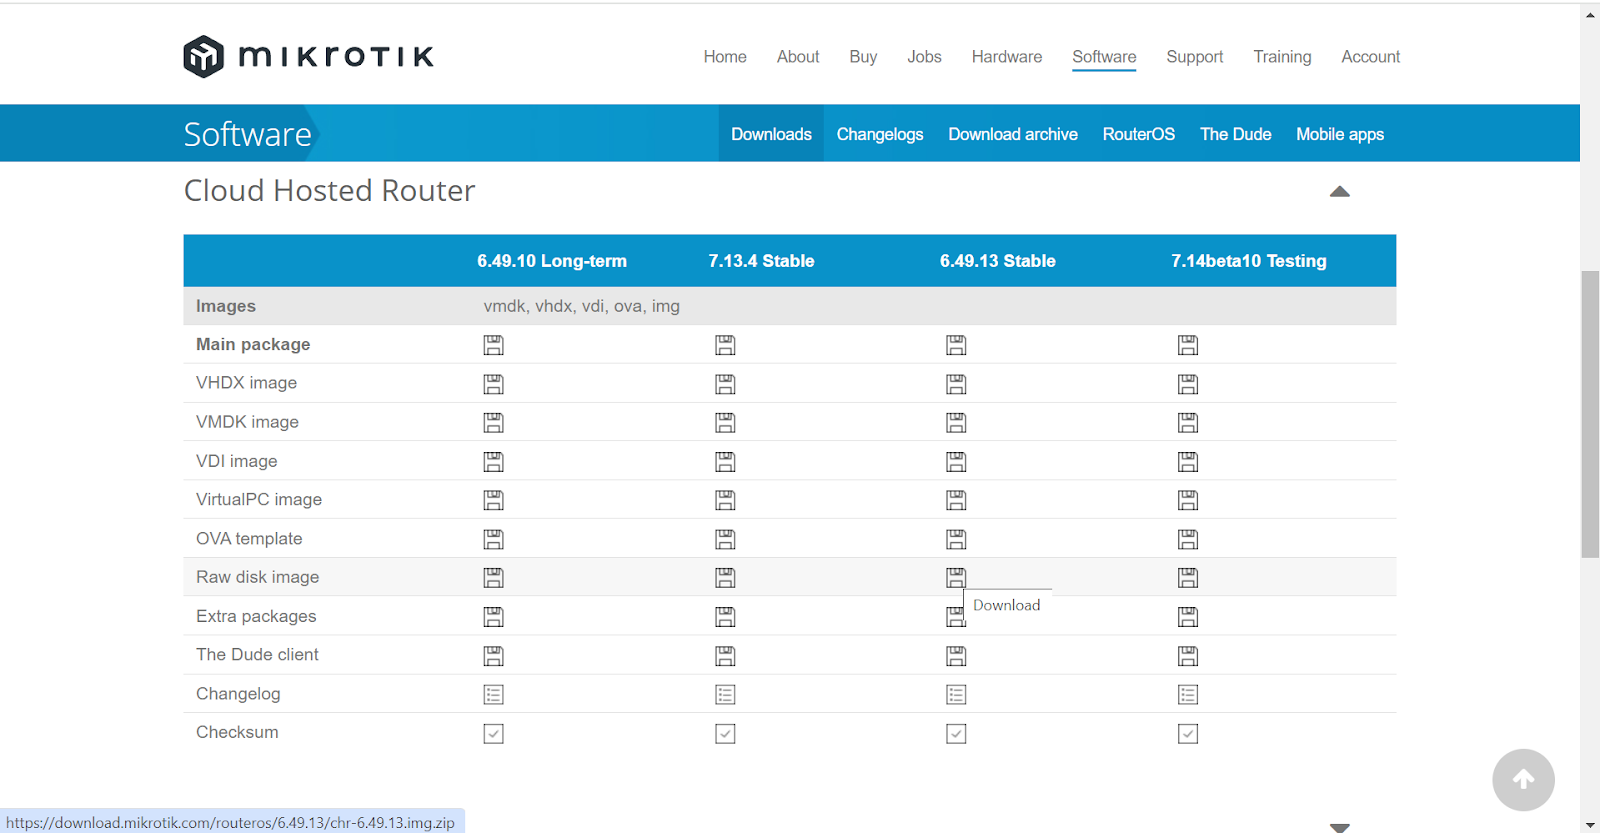Switch to The Dude tab
1600x833 pixels.
1236,134
